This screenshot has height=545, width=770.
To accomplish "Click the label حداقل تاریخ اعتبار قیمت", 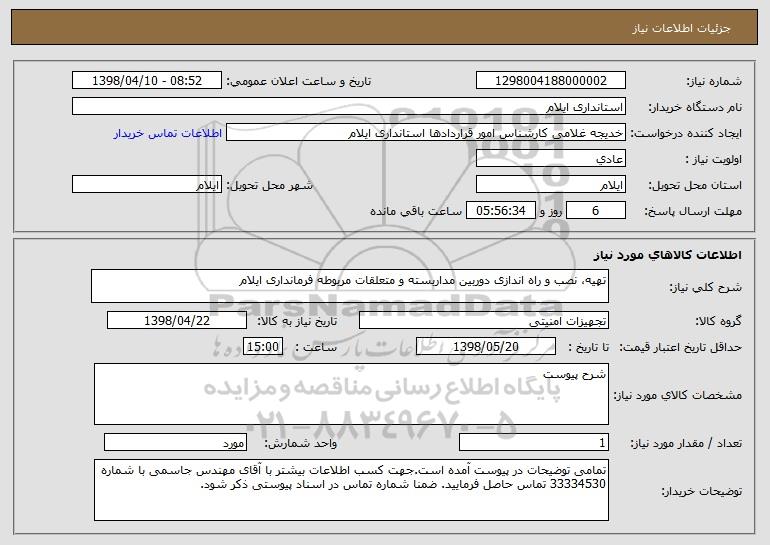I will tap(680, 347).
